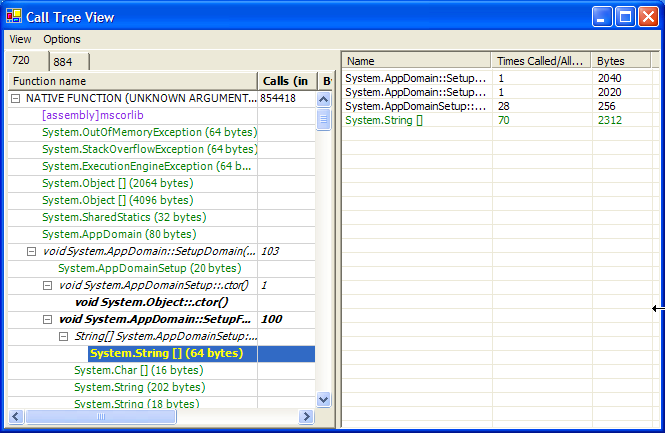Click the 854418 calls value
This screenshot has height=433, width=665.
pos(278,98)
